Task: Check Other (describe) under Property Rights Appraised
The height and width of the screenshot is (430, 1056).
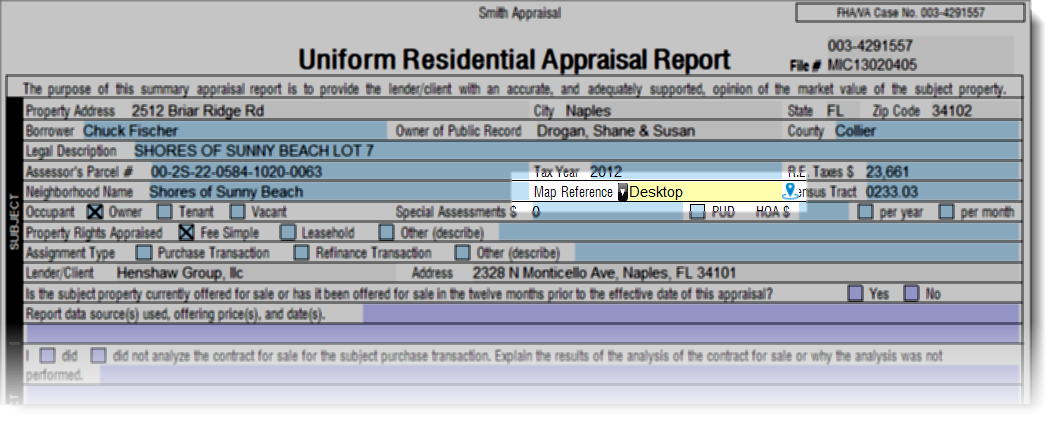Action: 386,233
